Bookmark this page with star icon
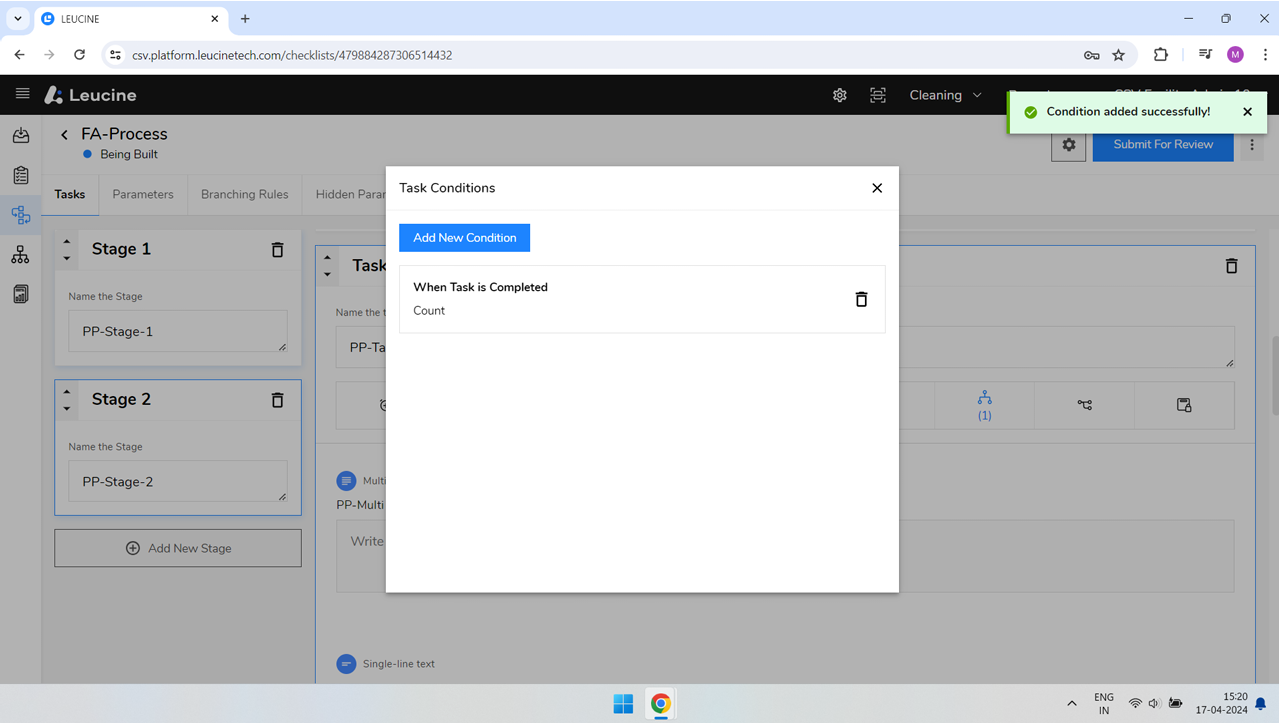This screenshot has width=1279, height=723. [x=1119, y=55]
